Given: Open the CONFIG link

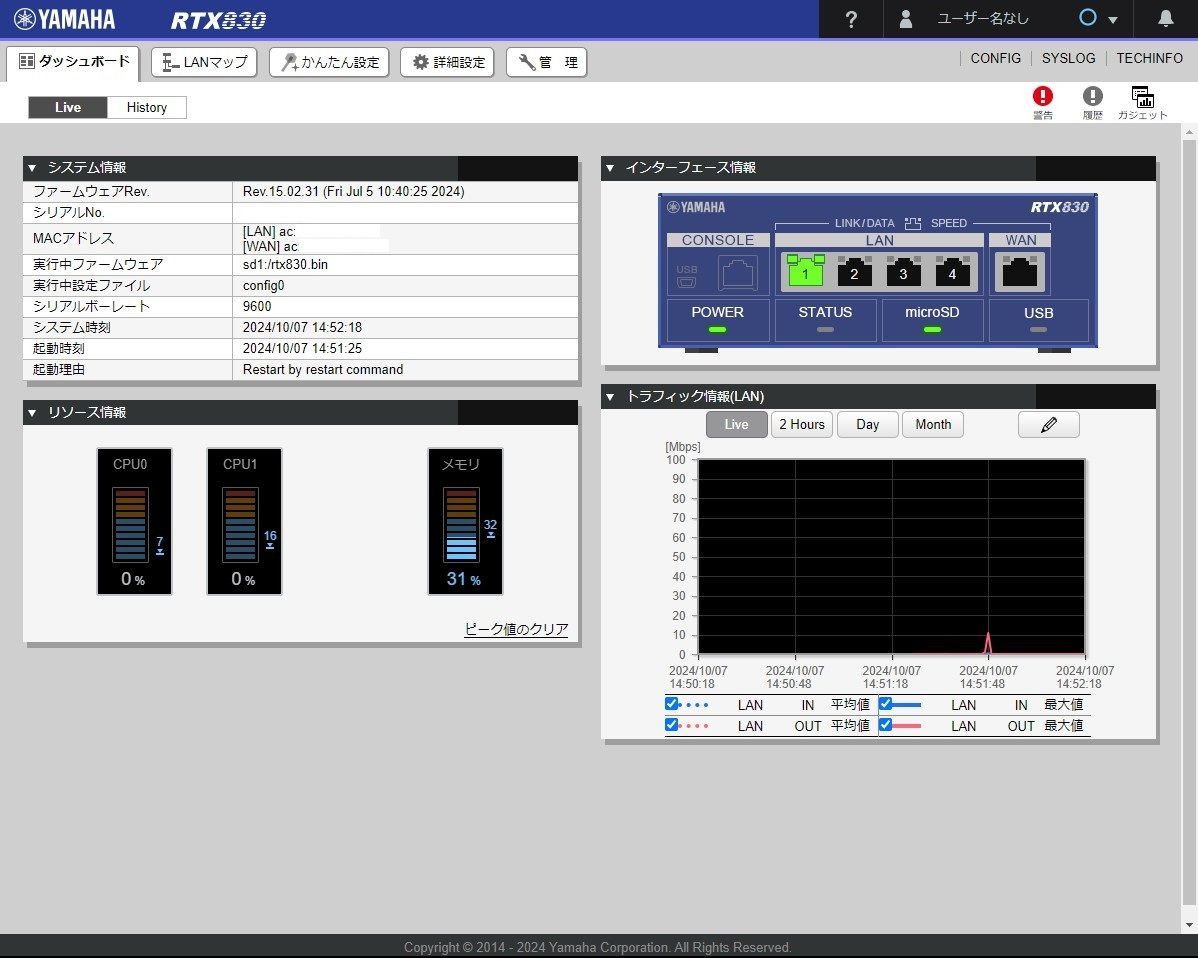Looking at the screenshot, I should coord(996,58).
